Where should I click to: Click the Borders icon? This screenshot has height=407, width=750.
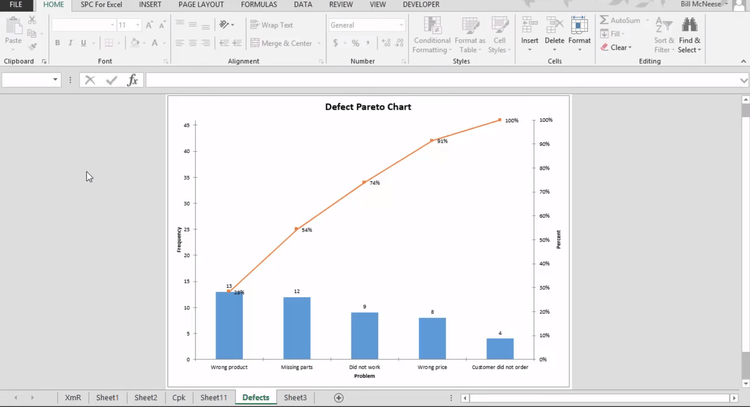[x=109, y=43]
